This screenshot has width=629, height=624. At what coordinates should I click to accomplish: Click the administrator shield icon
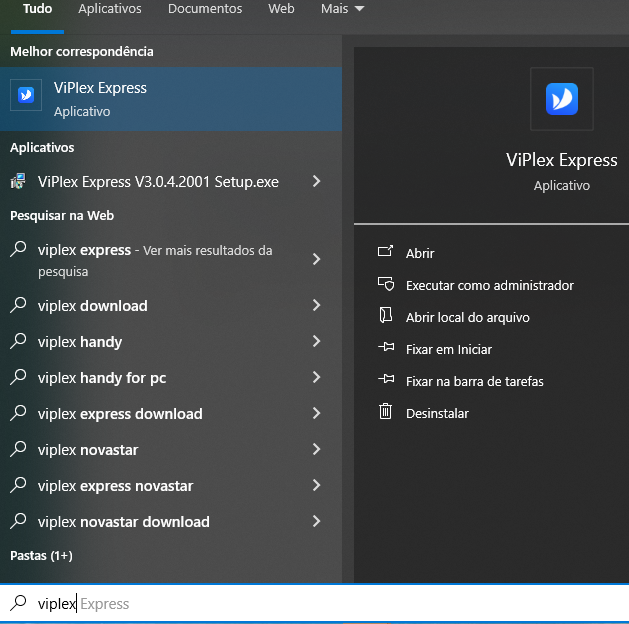386,284
